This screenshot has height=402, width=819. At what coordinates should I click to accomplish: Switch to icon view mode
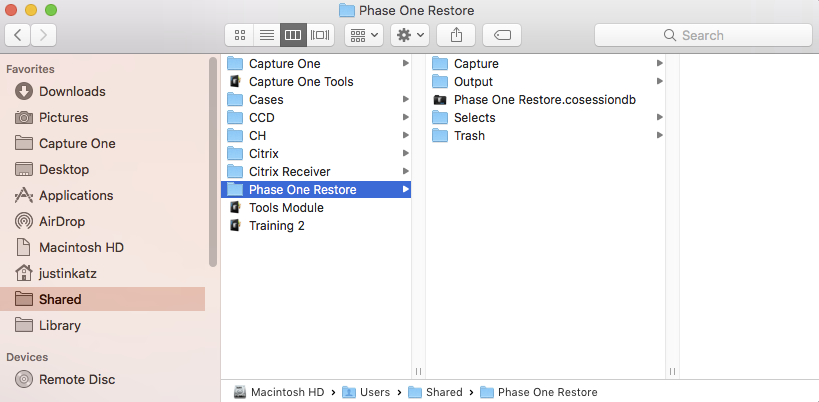[x=240, y=36]
